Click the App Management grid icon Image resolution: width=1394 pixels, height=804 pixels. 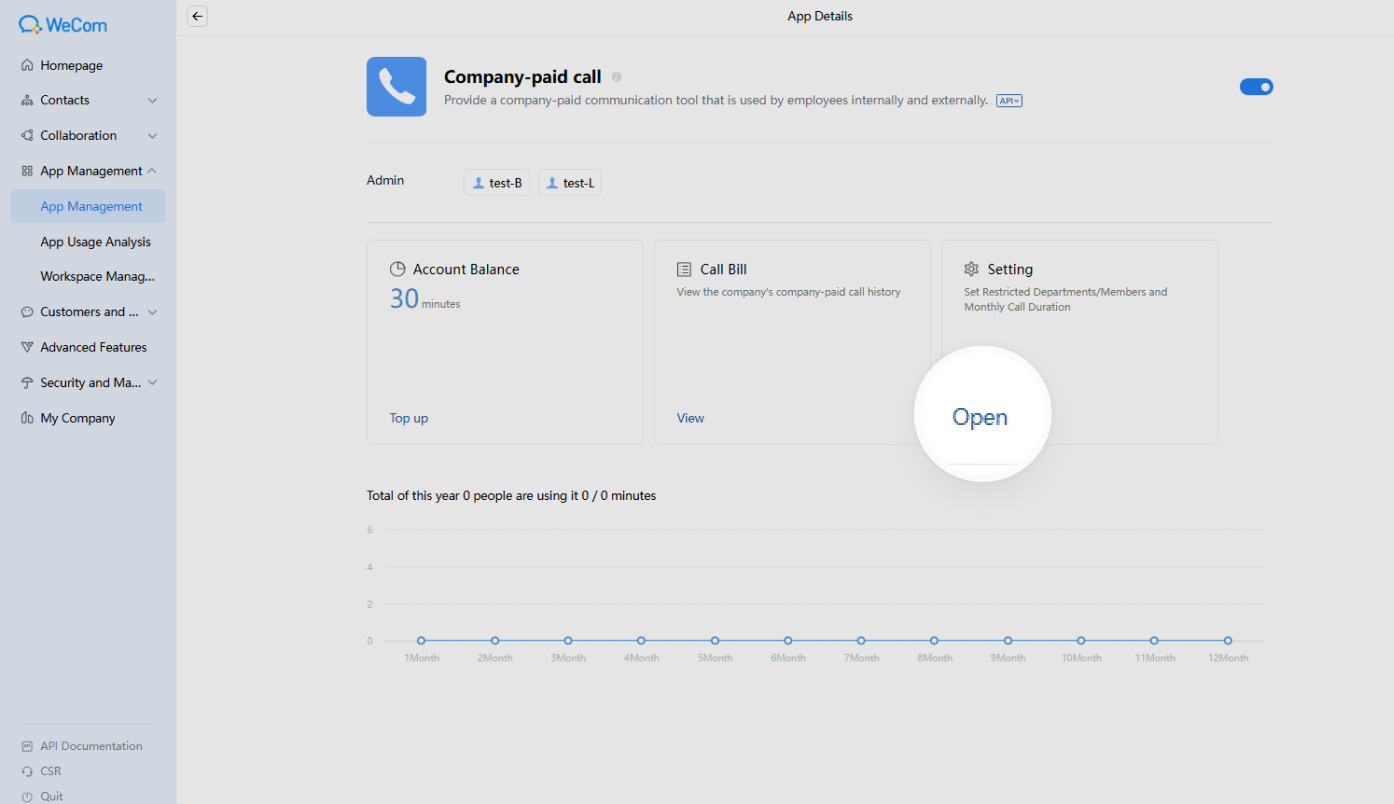pyautogui.click(x=27, y=171)
